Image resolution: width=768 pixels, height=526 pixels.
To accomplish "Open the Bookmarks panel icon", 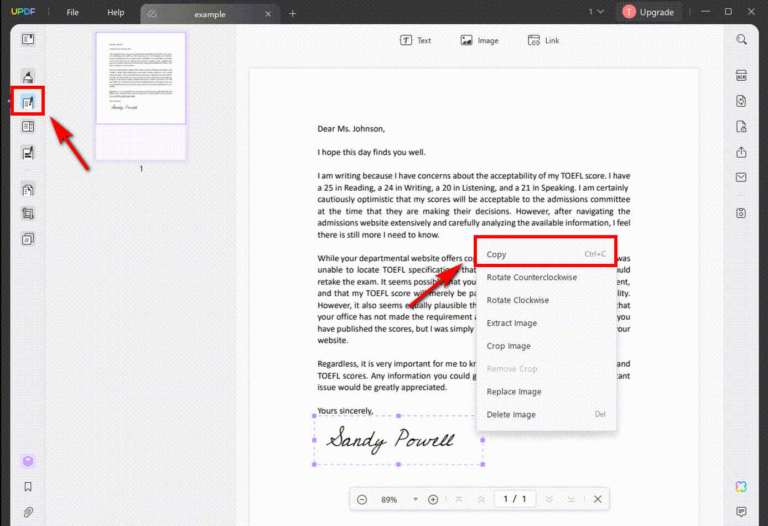I will [28, 486].
